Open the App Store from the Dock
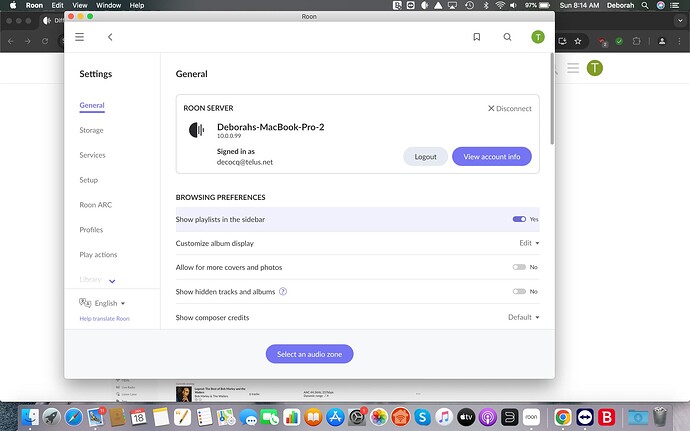The height and width of the screenshot is (431, 690). tap(335, 417)
